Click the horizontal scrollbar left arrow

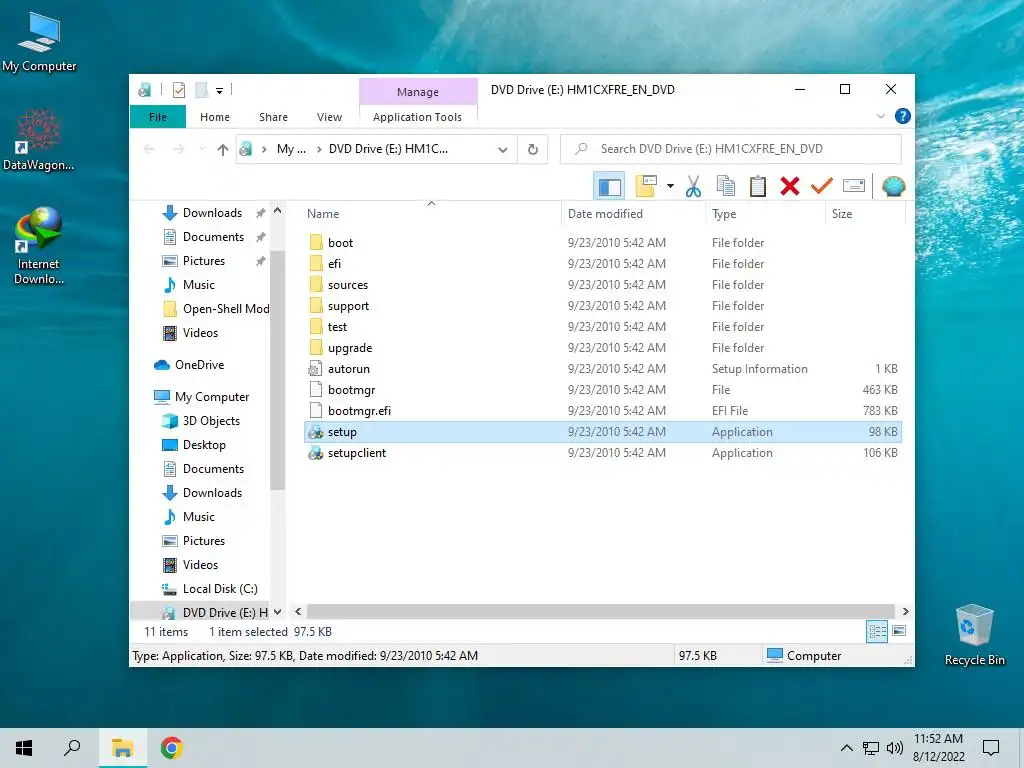(298, 612)
